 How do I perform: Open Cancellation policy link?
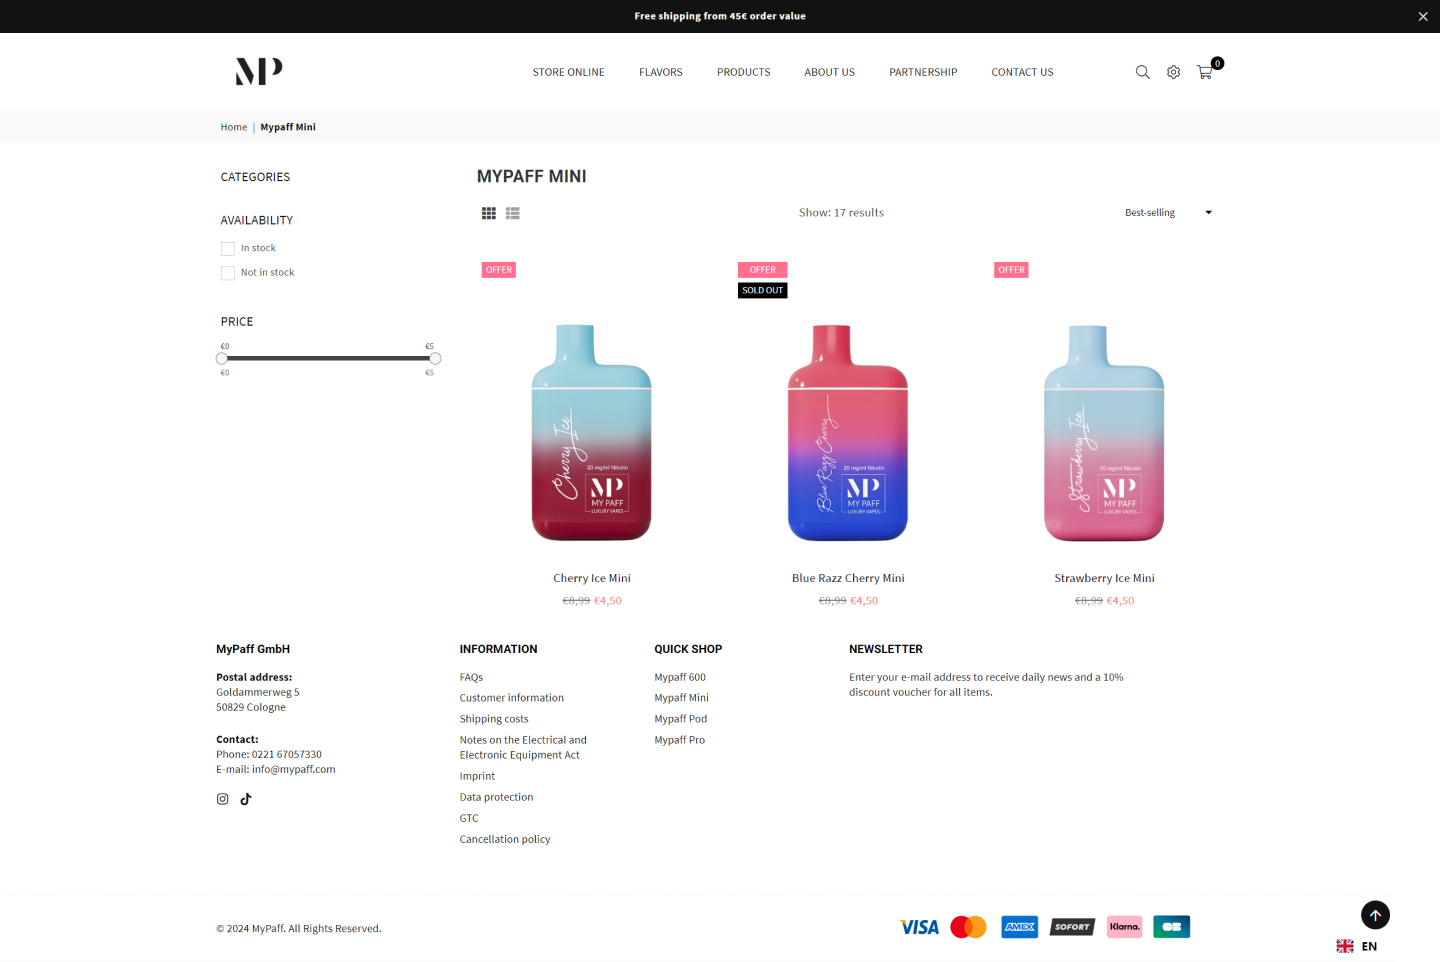pyautogui.click(x=505, y=839)
